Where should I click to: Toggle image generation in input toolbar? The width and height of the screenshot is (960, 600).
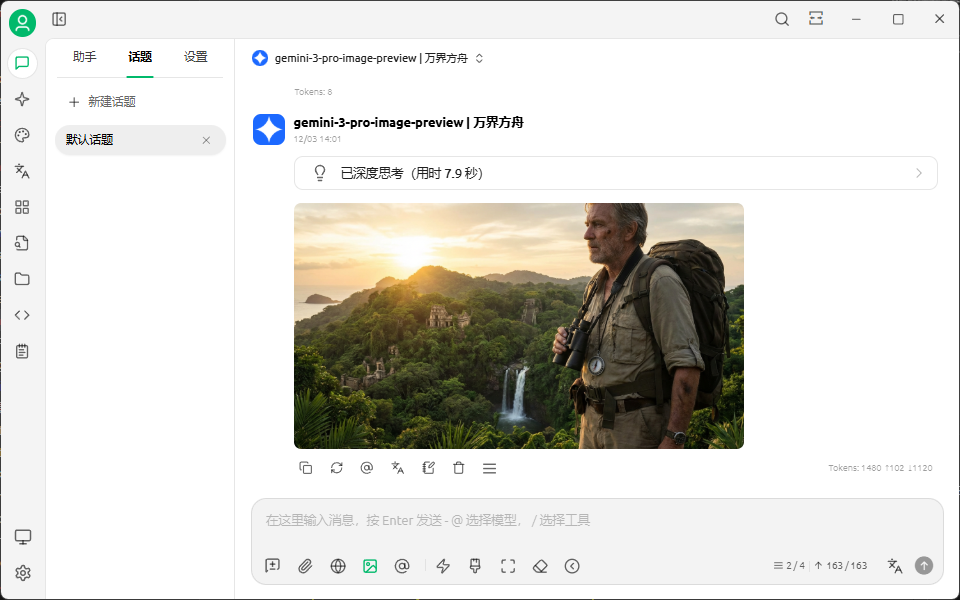pyautogui.click(x=370, y=566)
